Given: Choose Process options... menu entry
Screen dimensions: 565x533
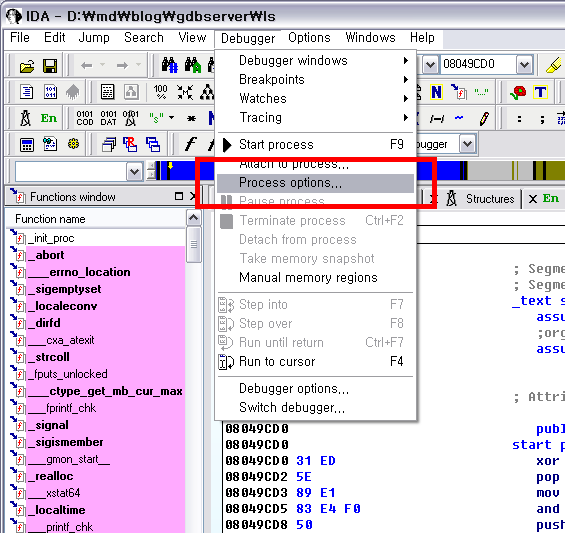Looking at the screenshot, I should pyautogui.click(x=315, y=183).
